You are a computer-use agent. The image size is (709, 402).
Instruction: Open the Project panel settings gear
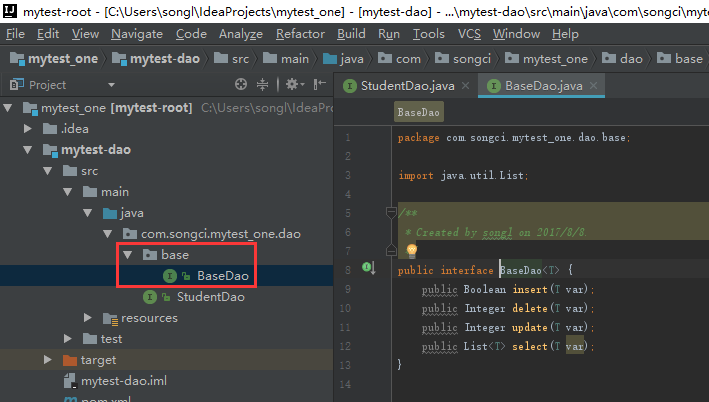(293, 84)
